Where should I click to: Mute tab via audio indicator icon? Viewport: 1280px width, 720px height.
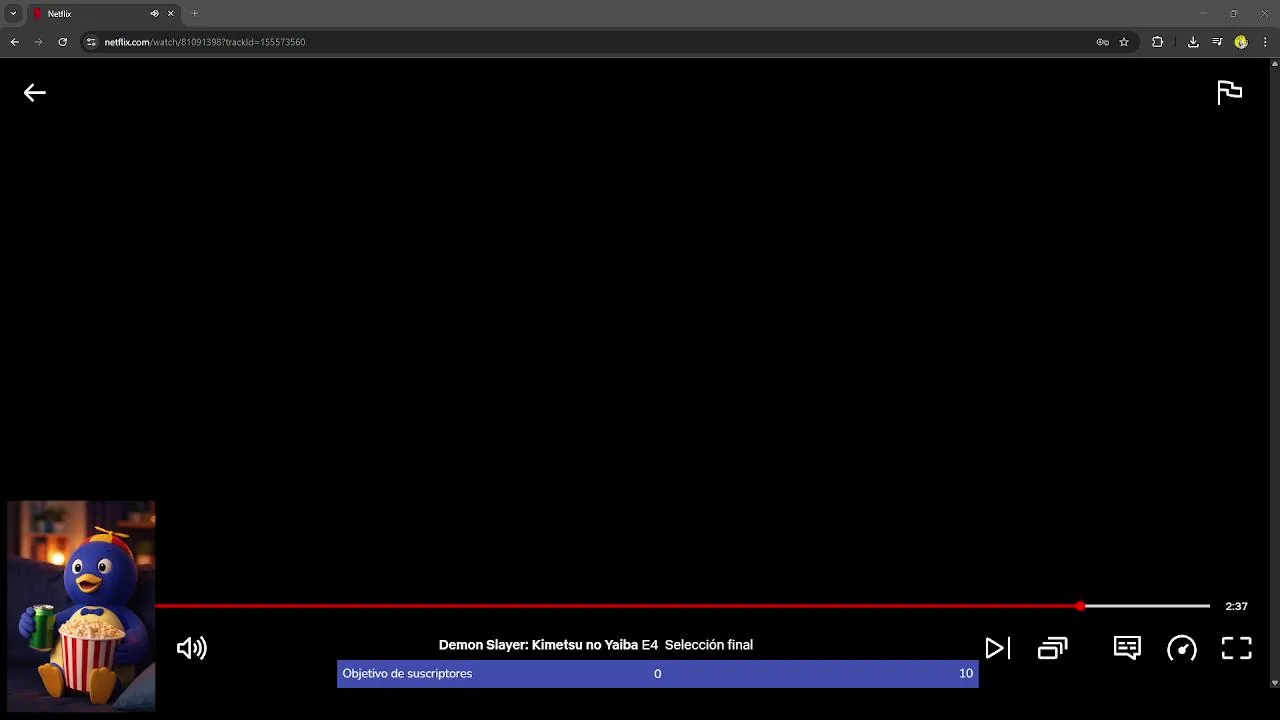[154, 14]
